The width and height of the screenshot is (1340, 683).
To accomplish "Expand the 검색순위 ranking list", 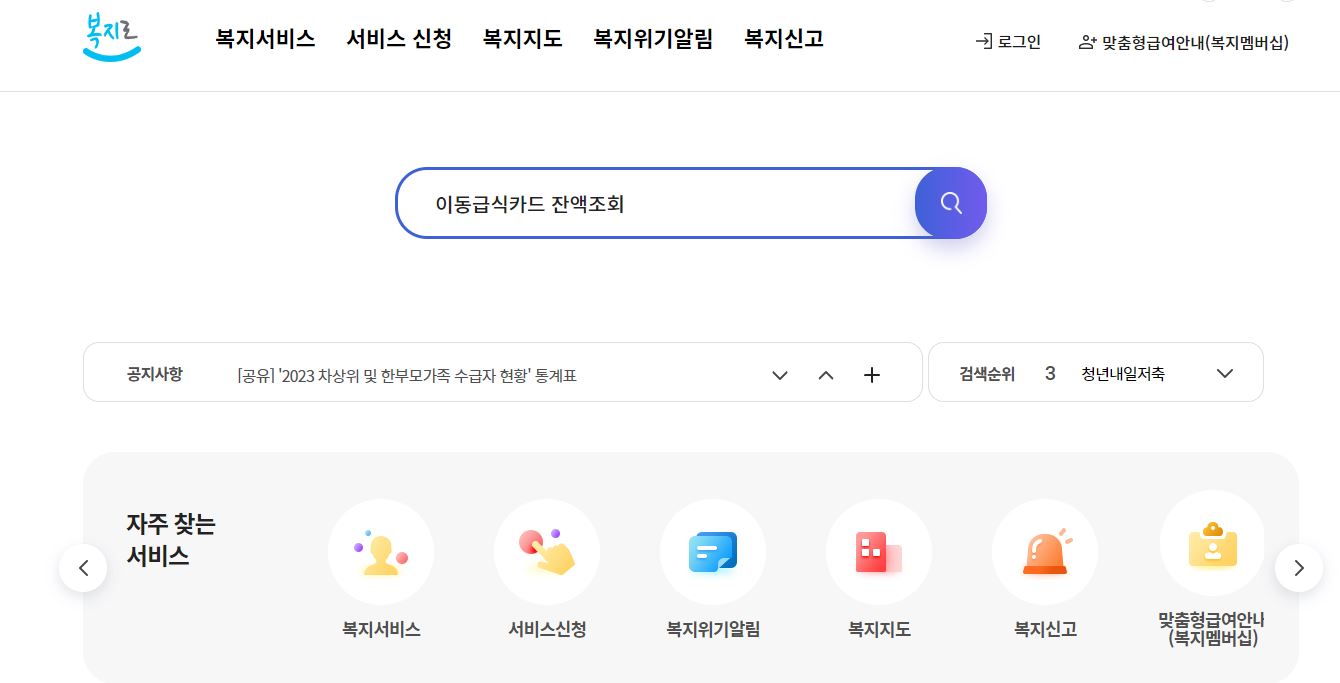I will [x=1225, y=374].
